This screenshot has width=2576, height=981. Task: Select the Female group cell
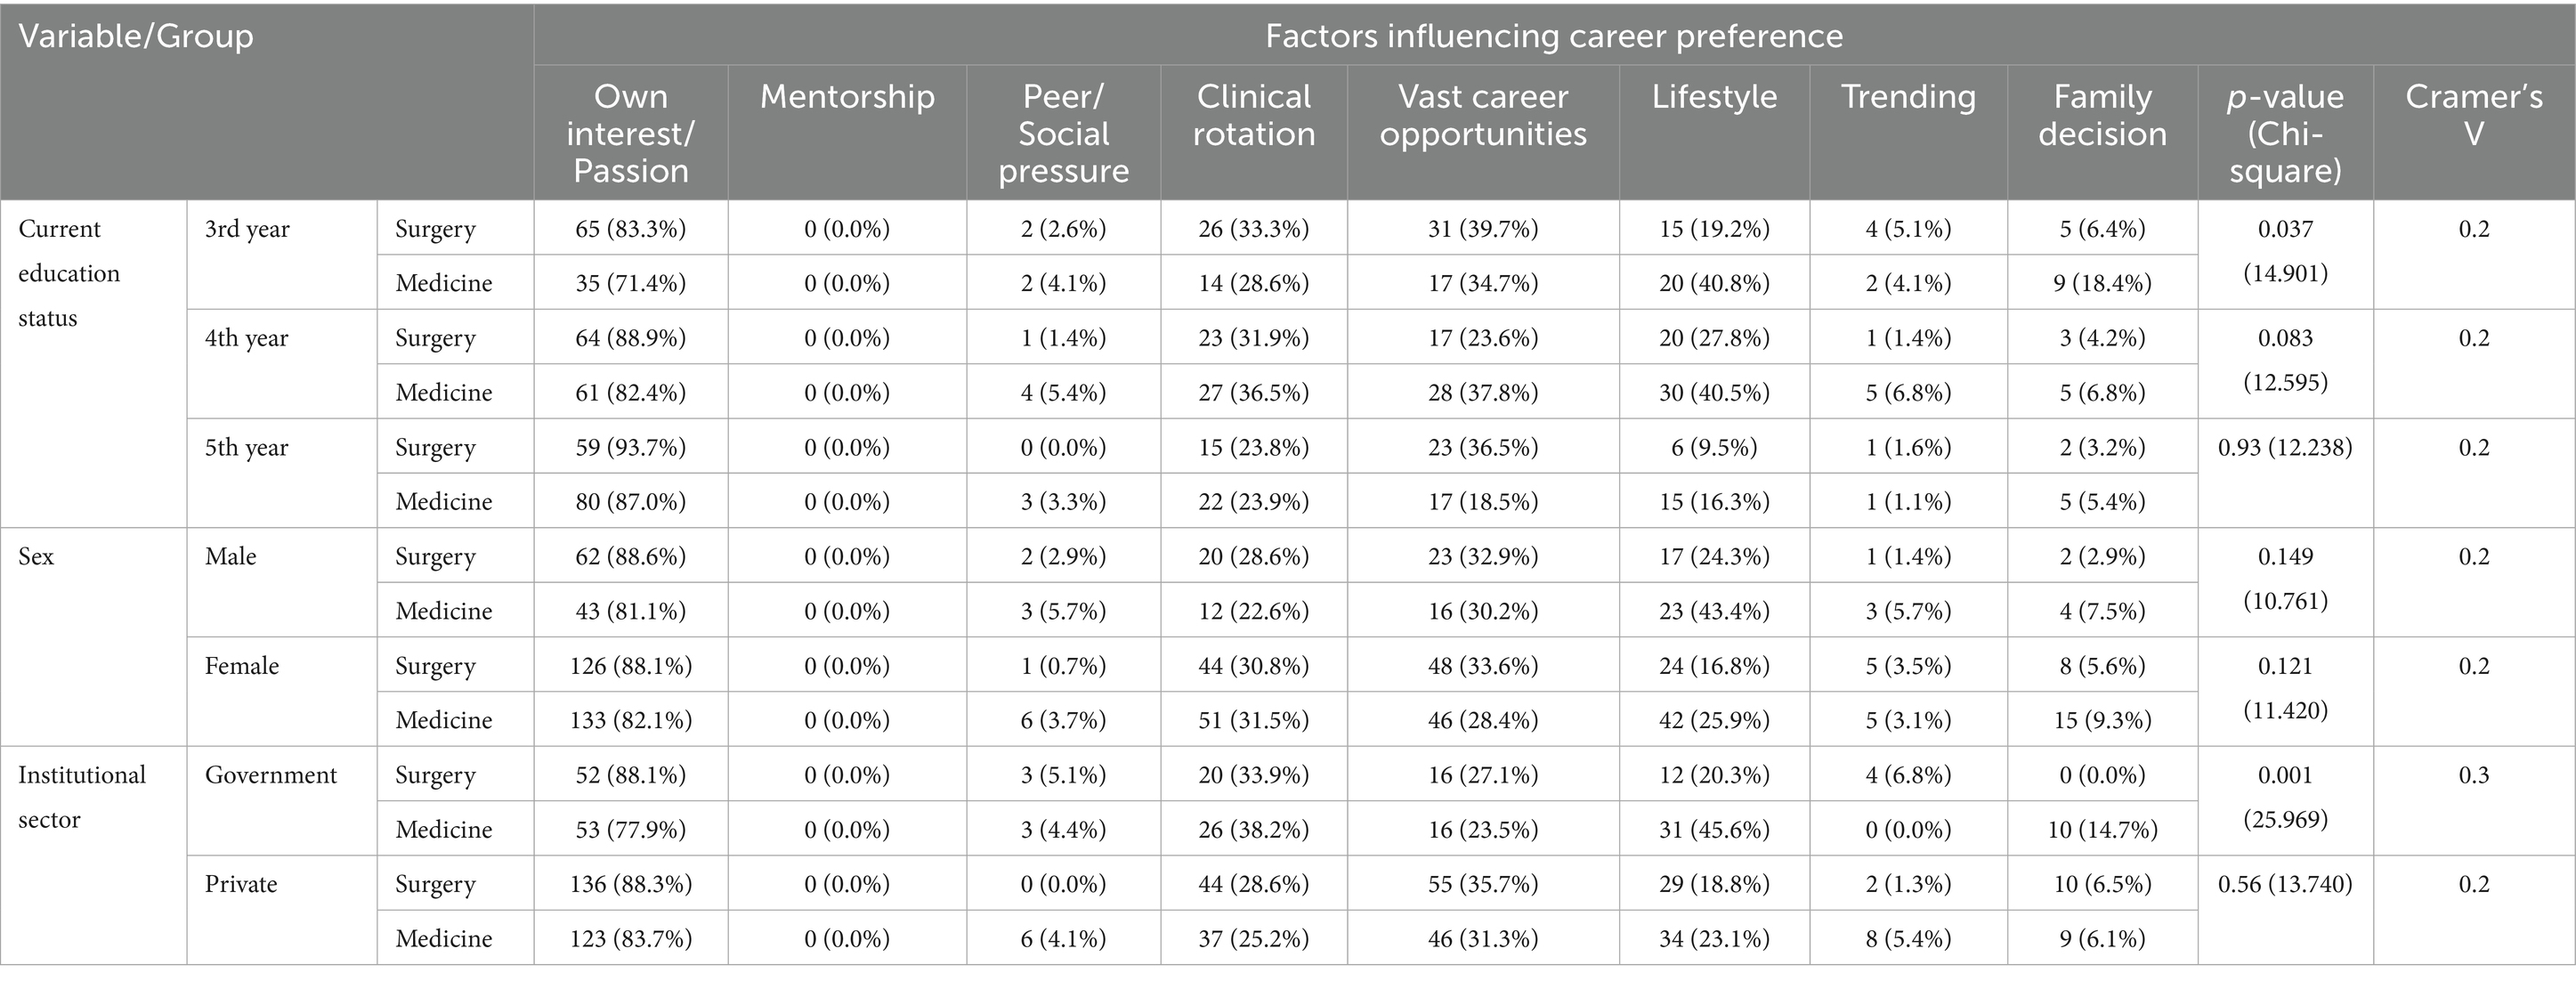(x=242, y=666)
